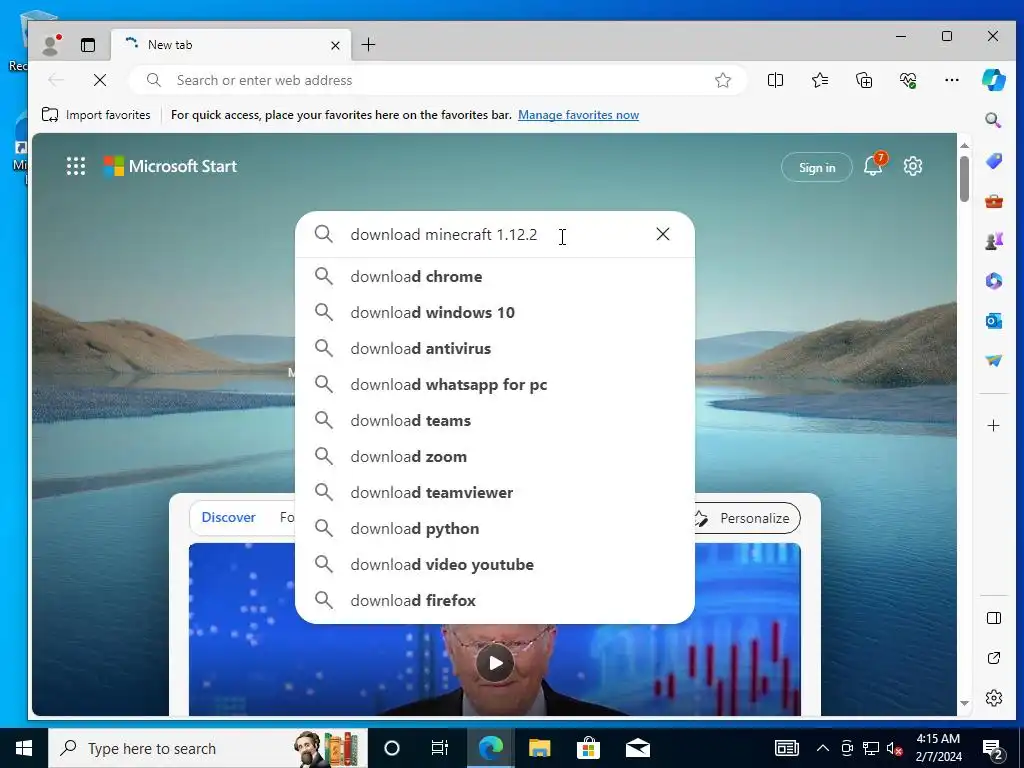Image resolution: width=1024 pixels, height=768 pixels.
Task: Open Mail app on taskbar
Action: pyautogui.click(x=637, y=748)
